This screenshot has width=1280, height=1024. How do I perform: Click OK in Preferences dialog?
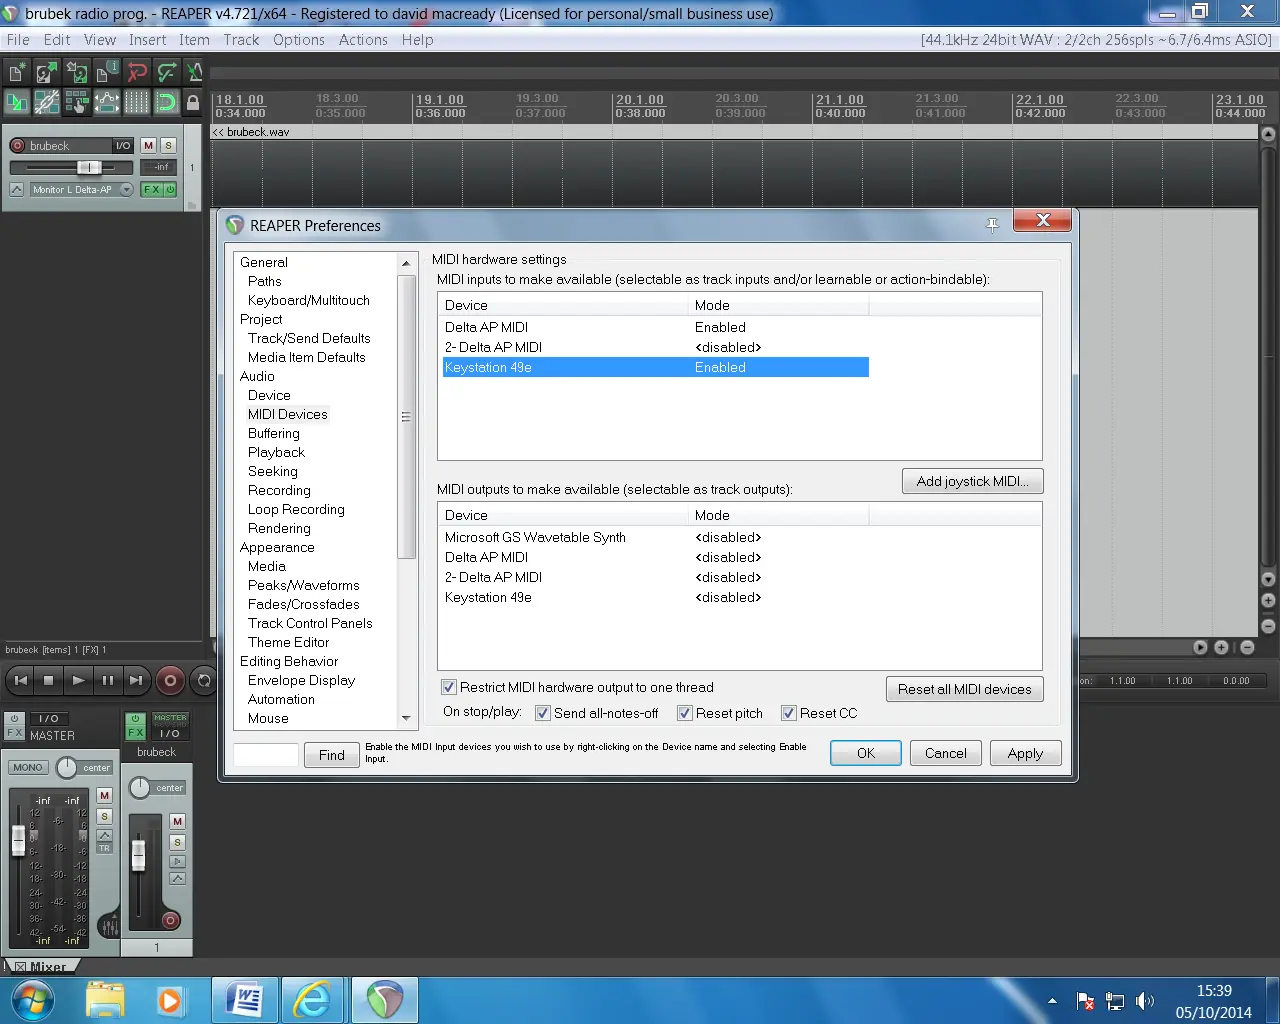[x=866, y=753]
